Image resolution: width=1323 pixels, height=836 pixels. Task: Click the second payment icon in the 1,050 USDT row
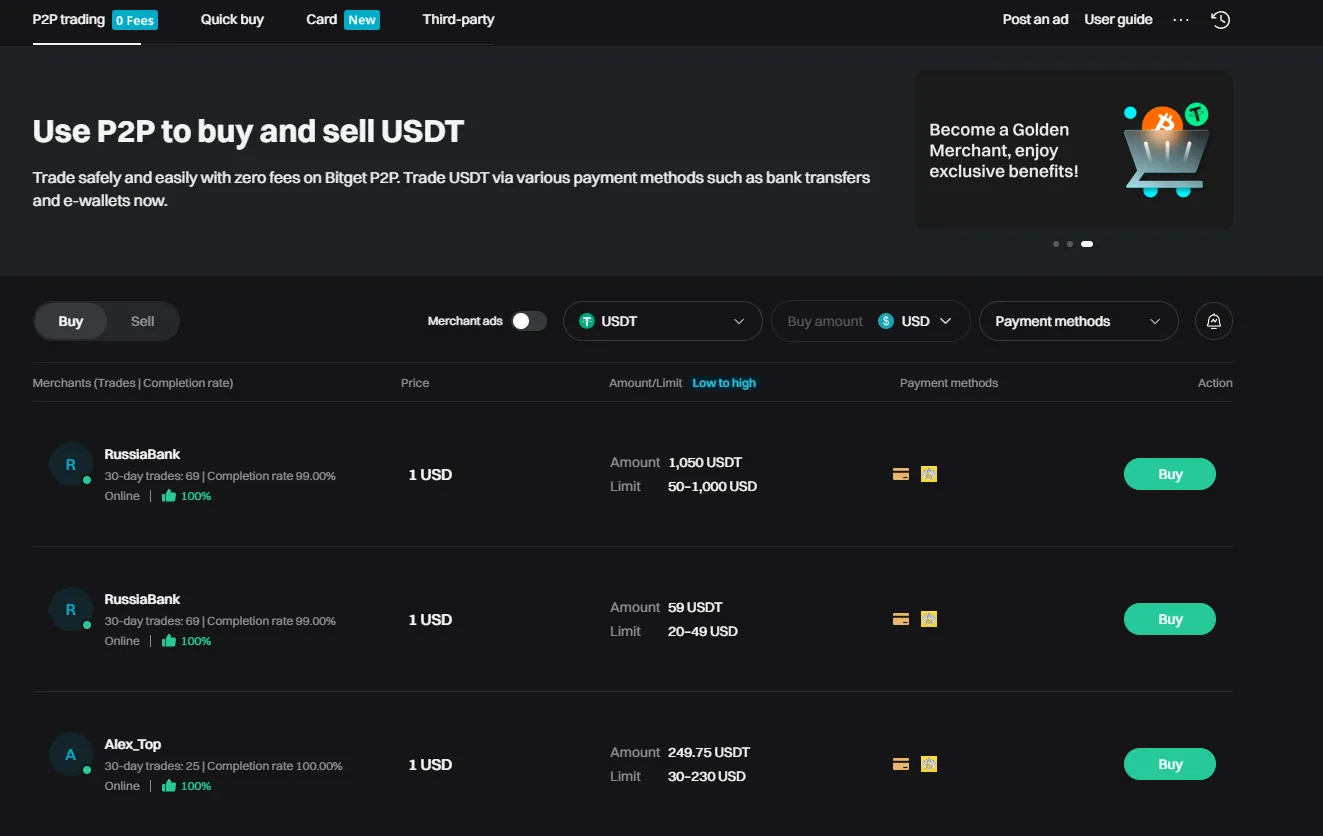pos(929,474)
